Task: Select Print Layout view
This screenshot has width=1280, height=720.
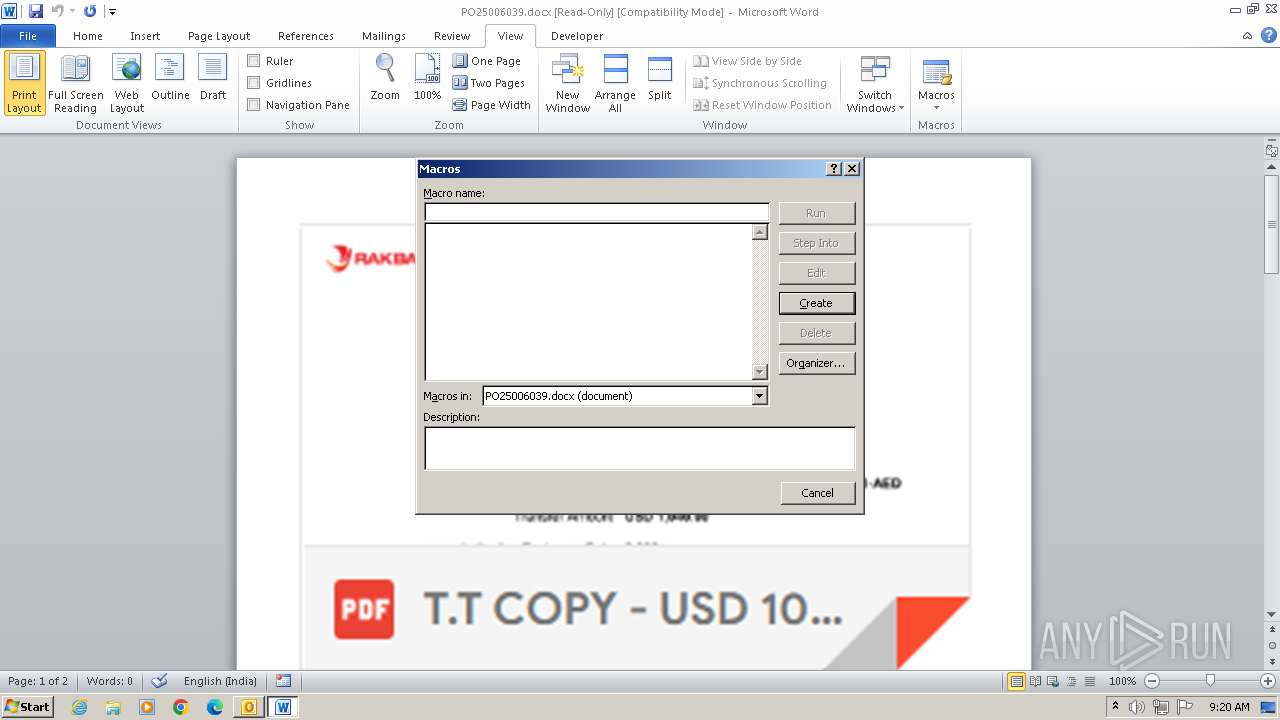Action: (24, 83)
